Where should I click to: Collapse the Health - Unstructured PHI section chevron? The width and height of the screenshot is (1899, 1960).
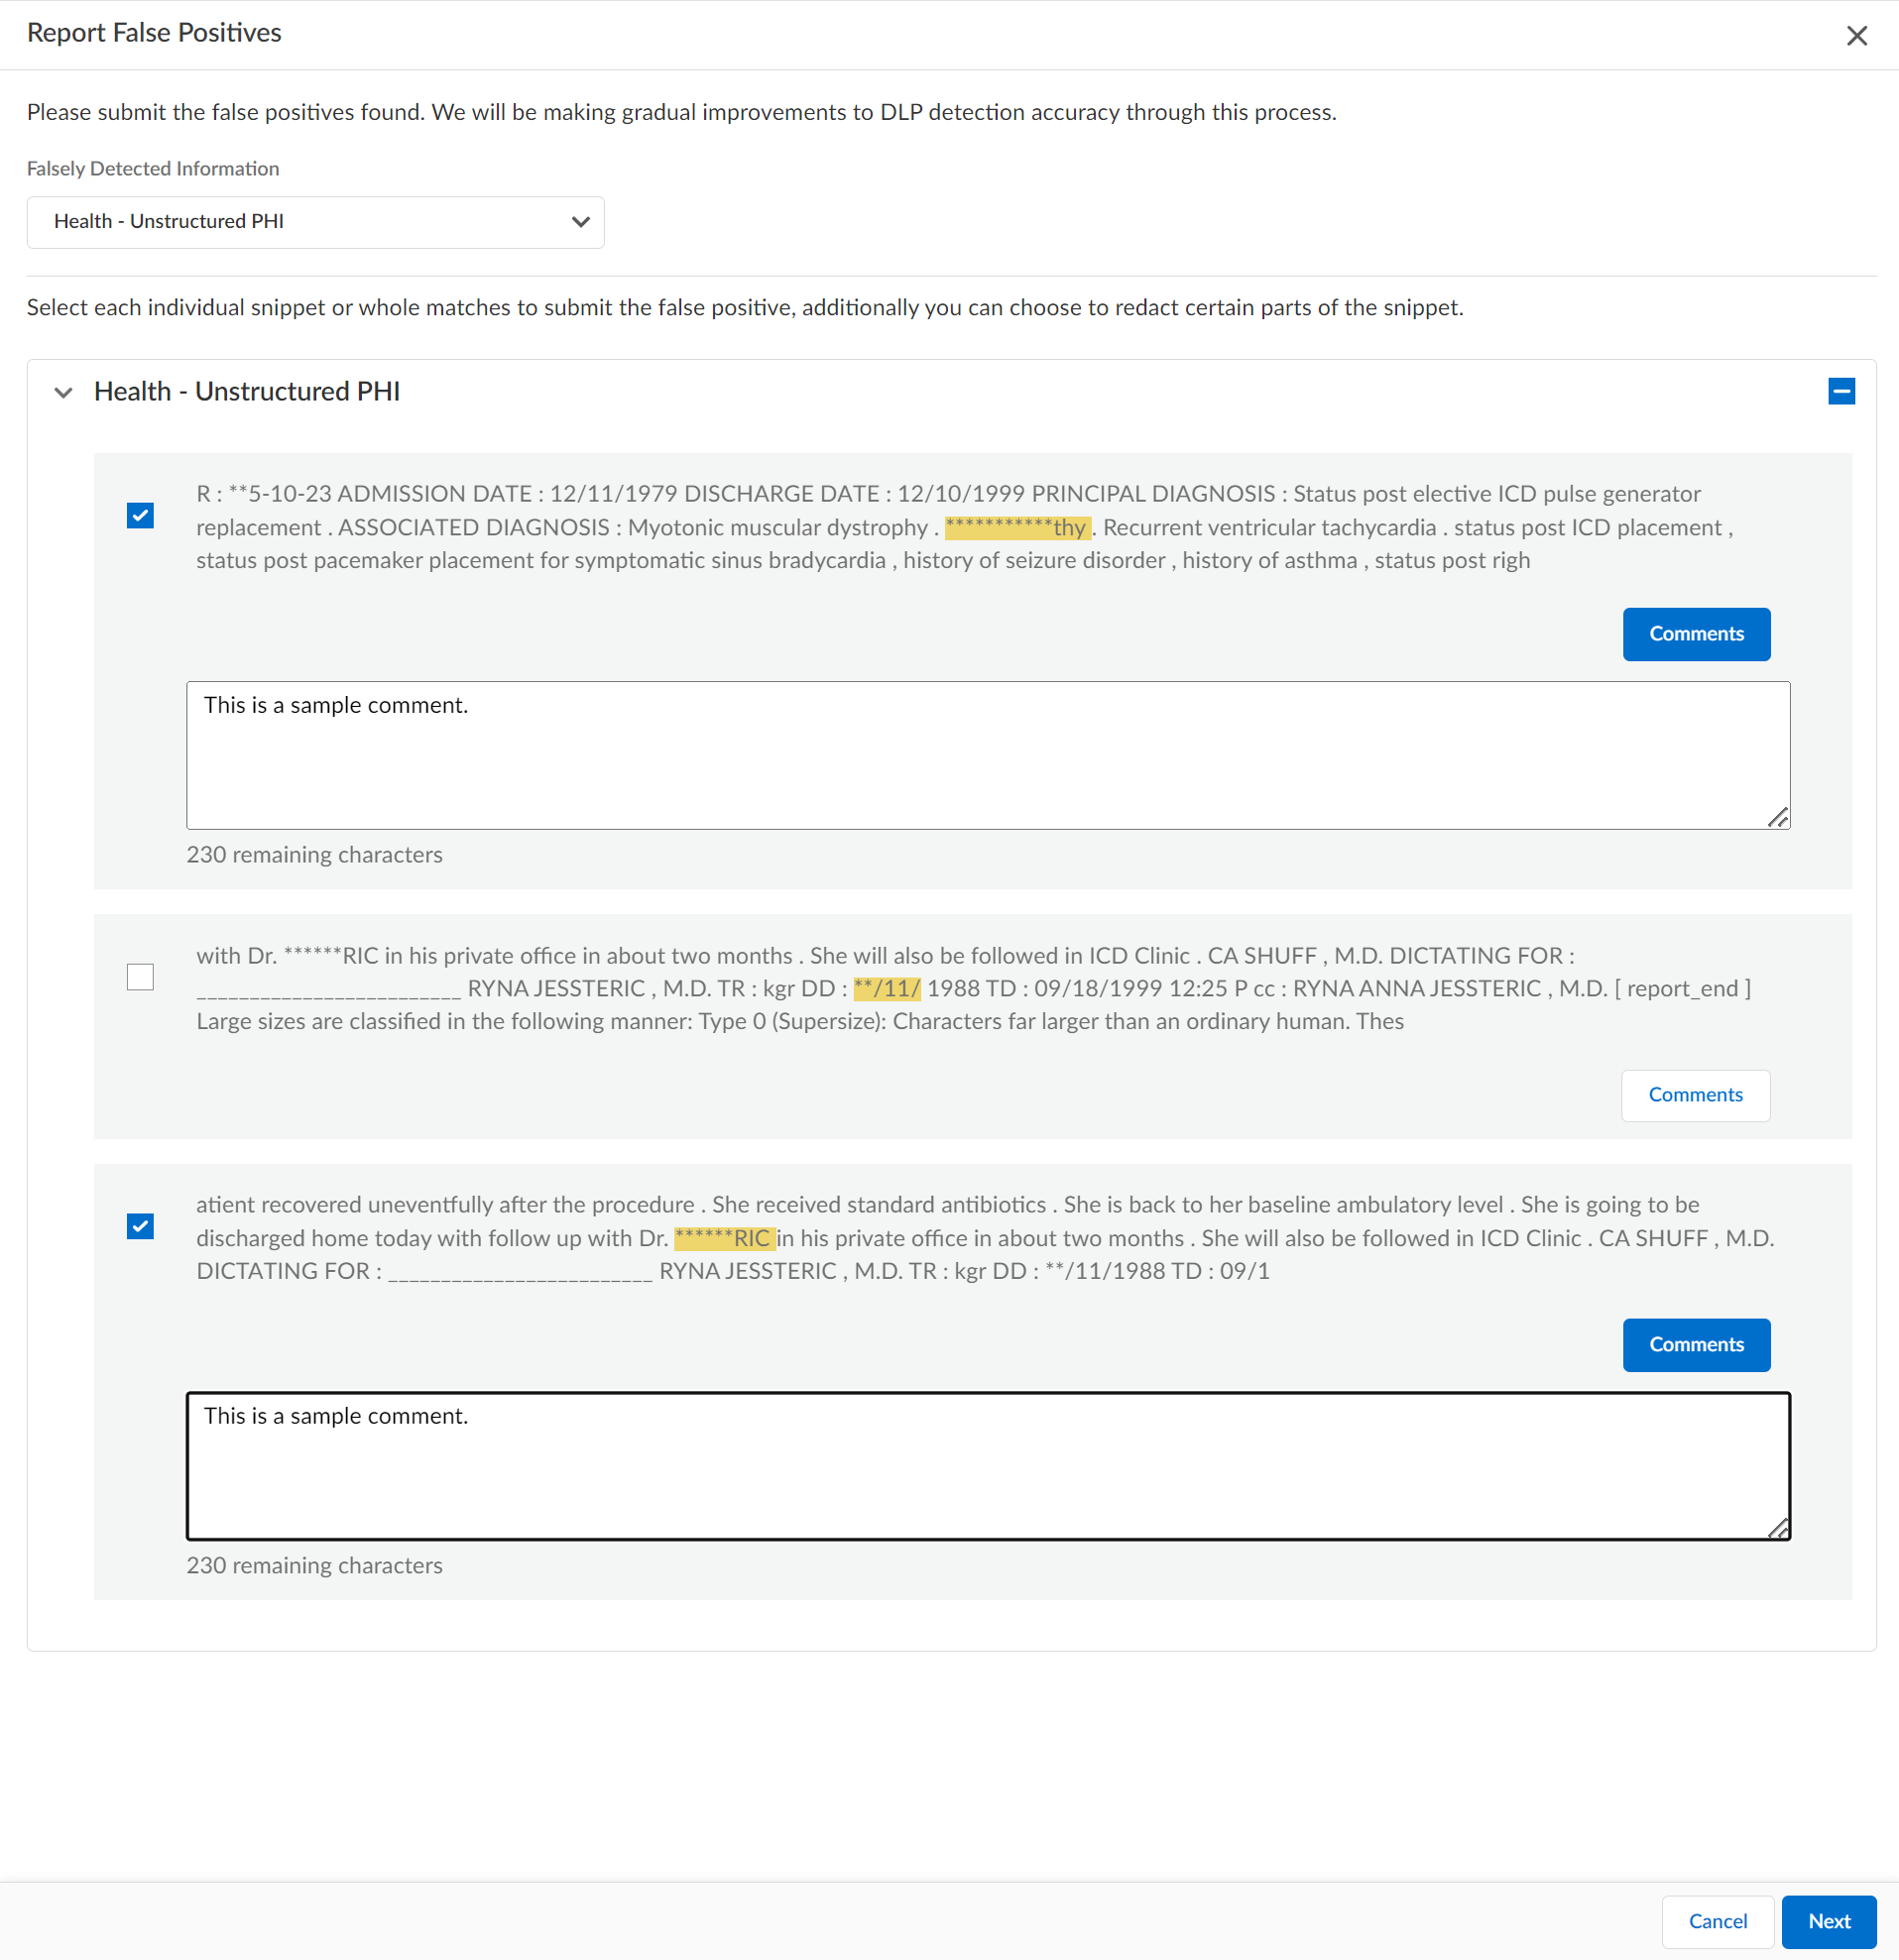click(x=64, y=392)
